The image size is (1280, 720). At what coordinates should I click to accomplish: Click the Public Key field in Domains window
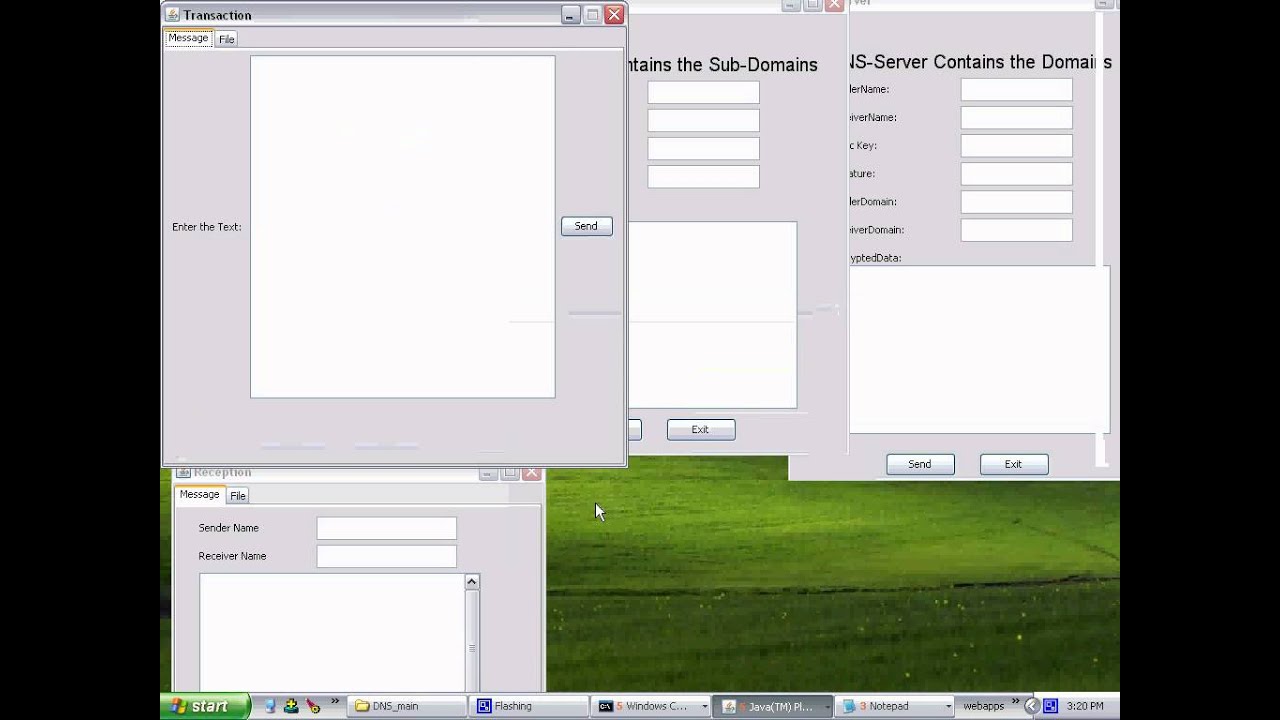[x=1016, y=146]
